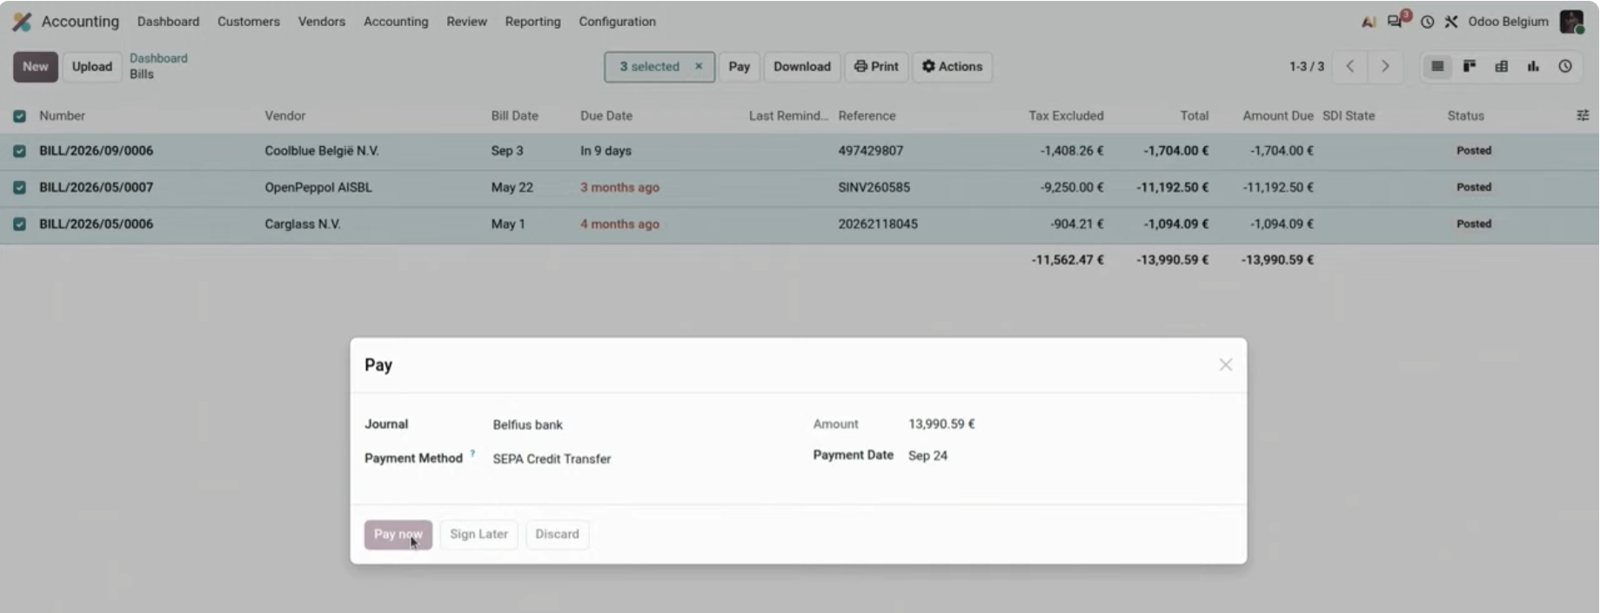Click reference 20262118045
The width and height of the screenshot is (1600, 613).
[x=878, y=224]
